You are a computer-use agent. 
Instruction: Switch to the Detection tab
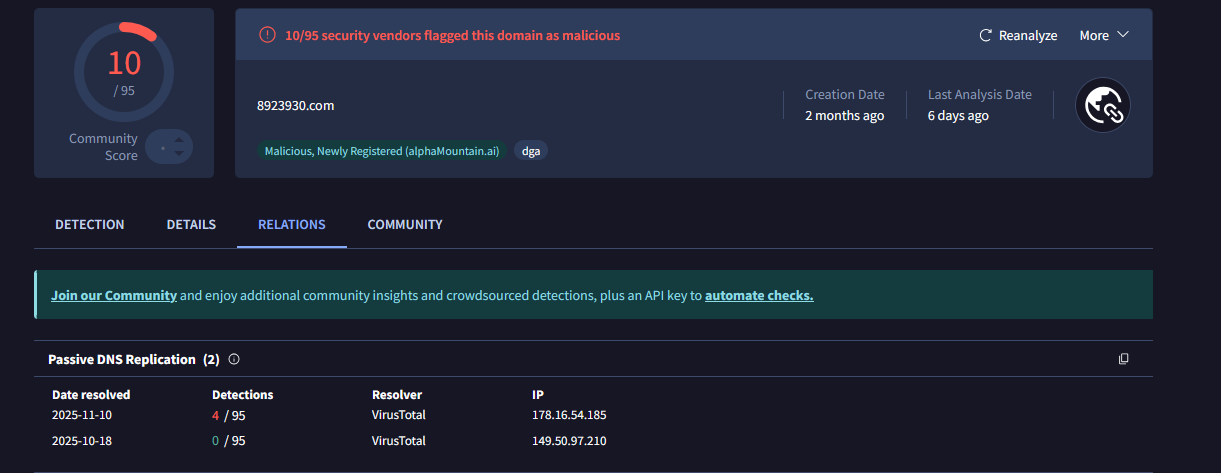(90, 224)
